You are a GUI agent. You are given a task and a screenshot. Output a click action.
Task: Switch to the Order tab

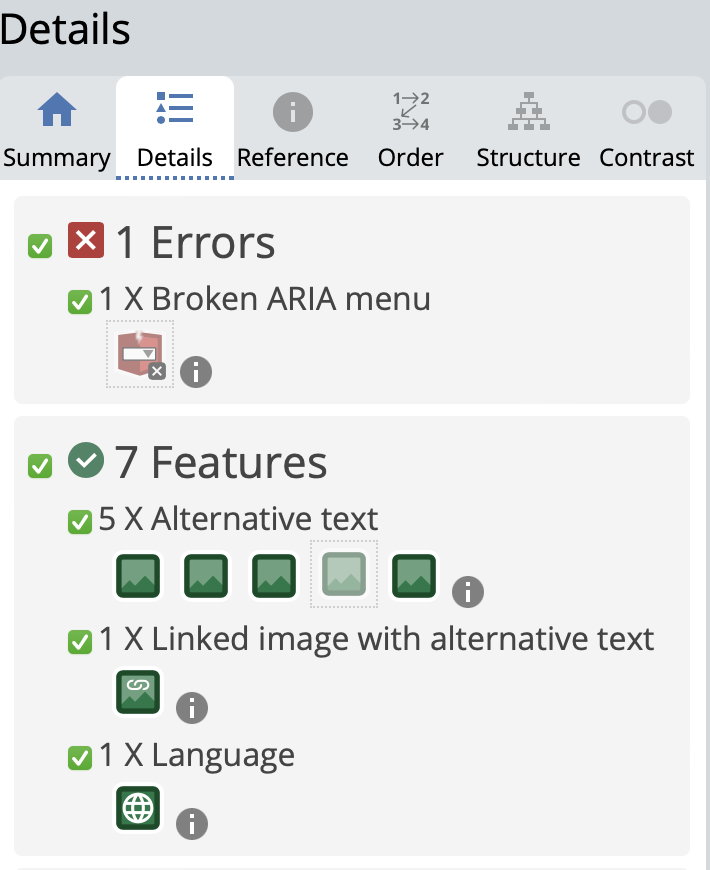[411, 130]
